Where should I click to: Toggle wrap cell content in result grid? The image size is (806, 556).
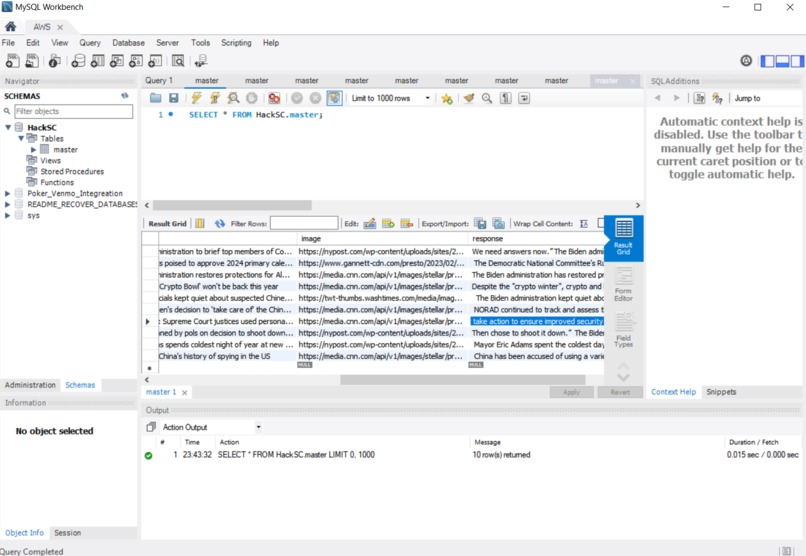point(583,224)
